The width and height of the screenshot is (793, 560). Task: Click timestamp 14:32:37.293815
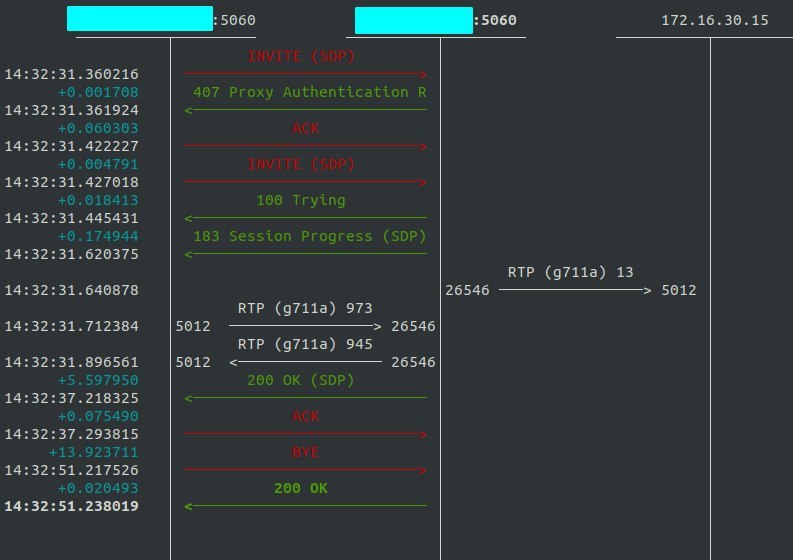[71, 434]
